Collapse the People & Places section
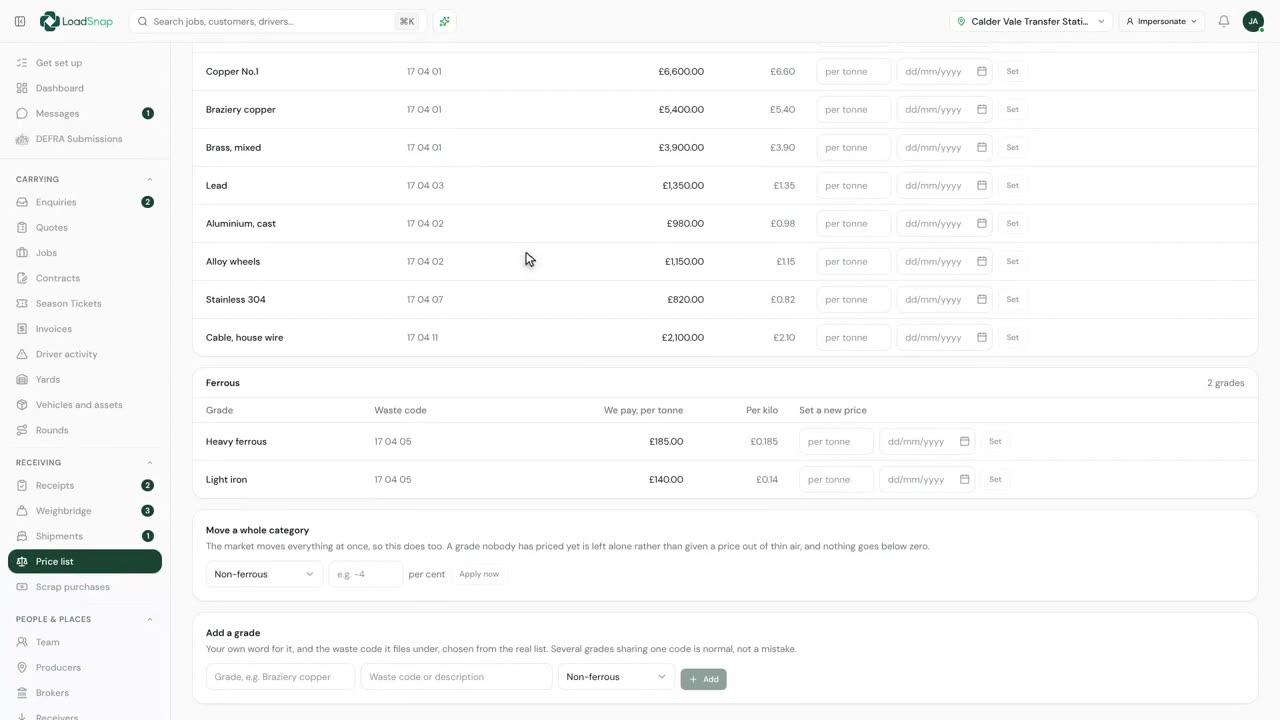This screenshot has width=1280, height=720. coord(150,620)
